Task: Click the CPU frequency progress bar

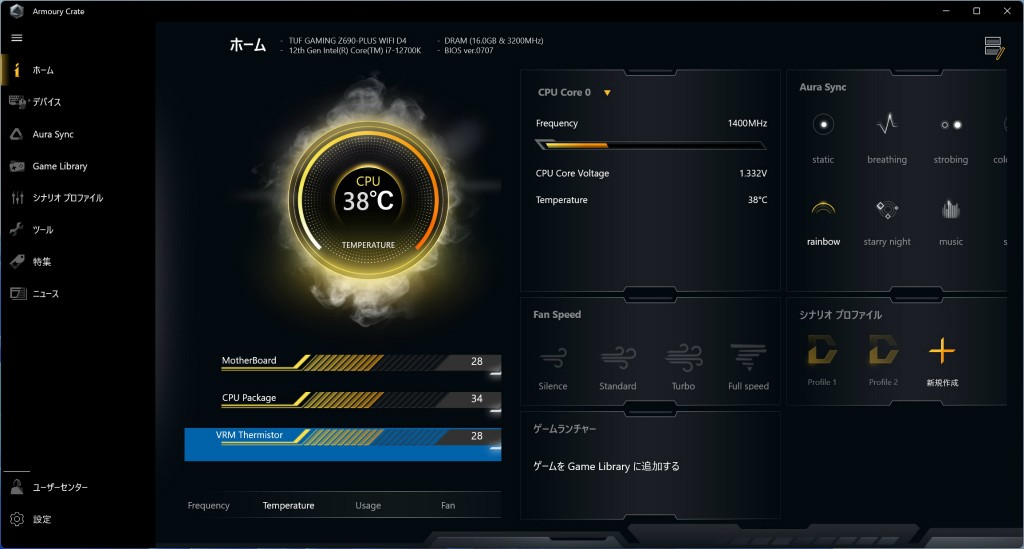Action: (650, 145)
